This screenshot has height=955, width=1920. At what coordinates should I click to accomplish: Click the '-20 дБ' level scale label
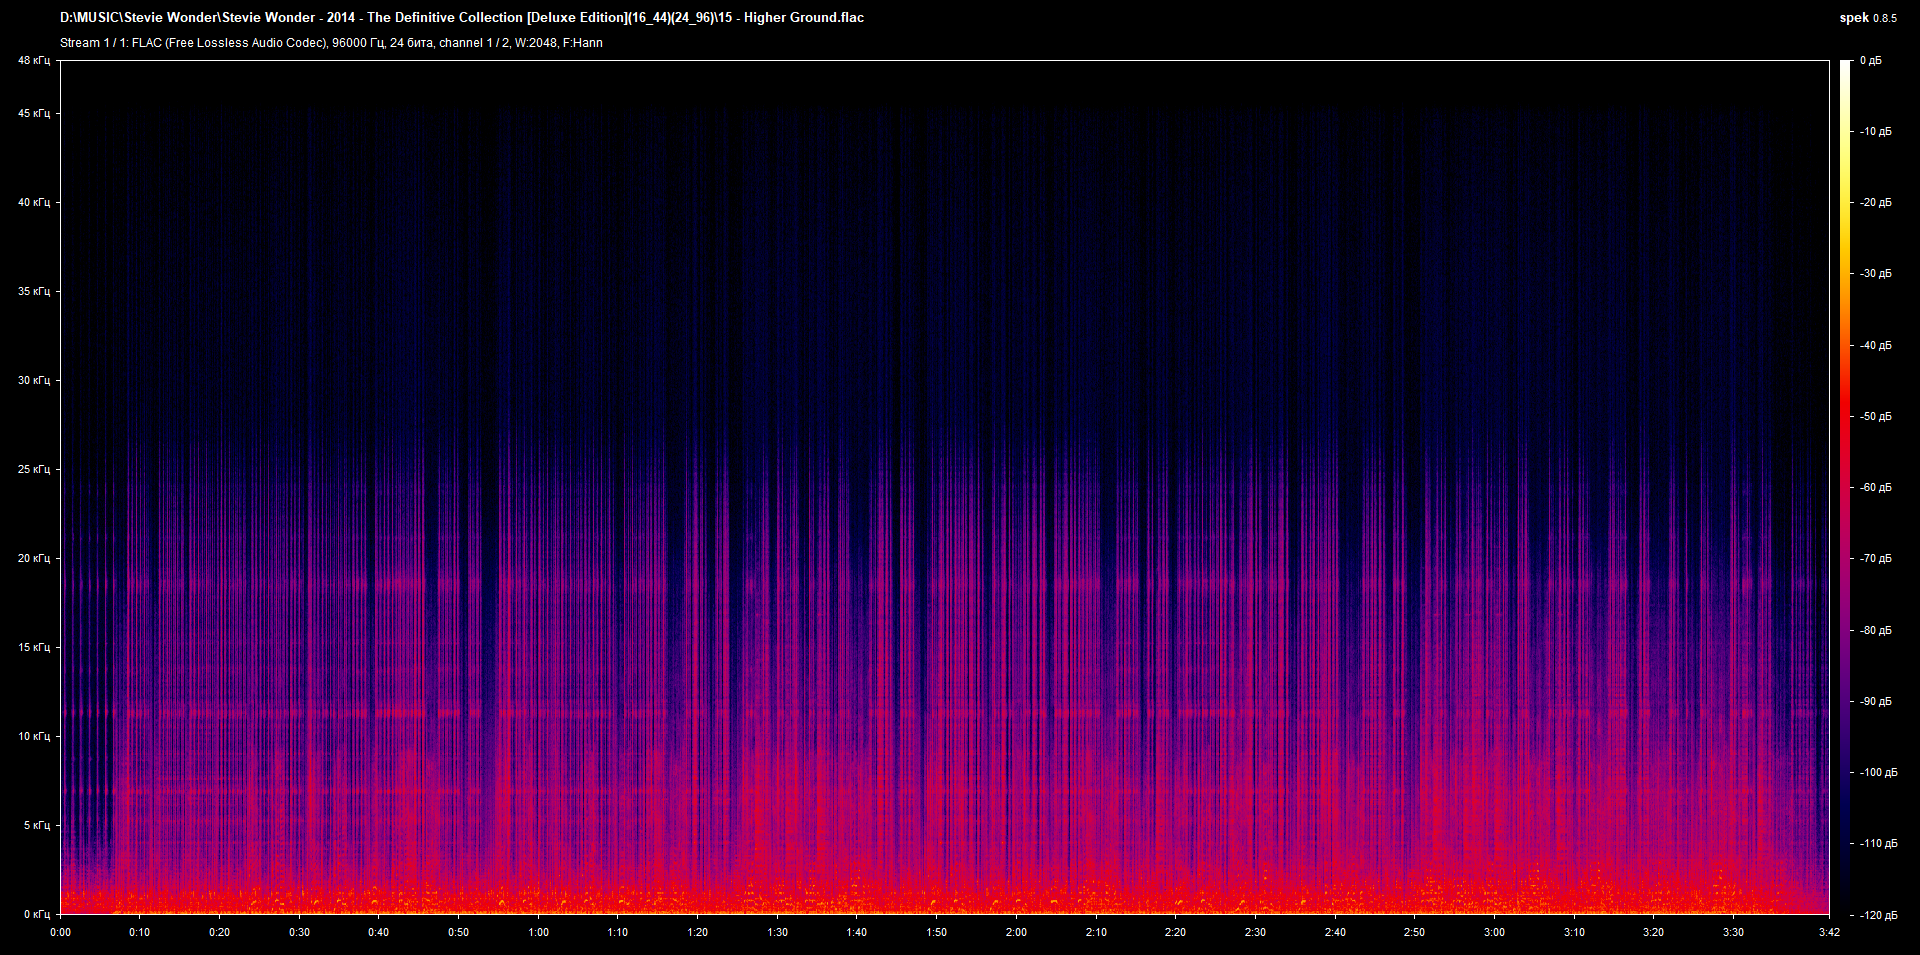click(1876, 203)
